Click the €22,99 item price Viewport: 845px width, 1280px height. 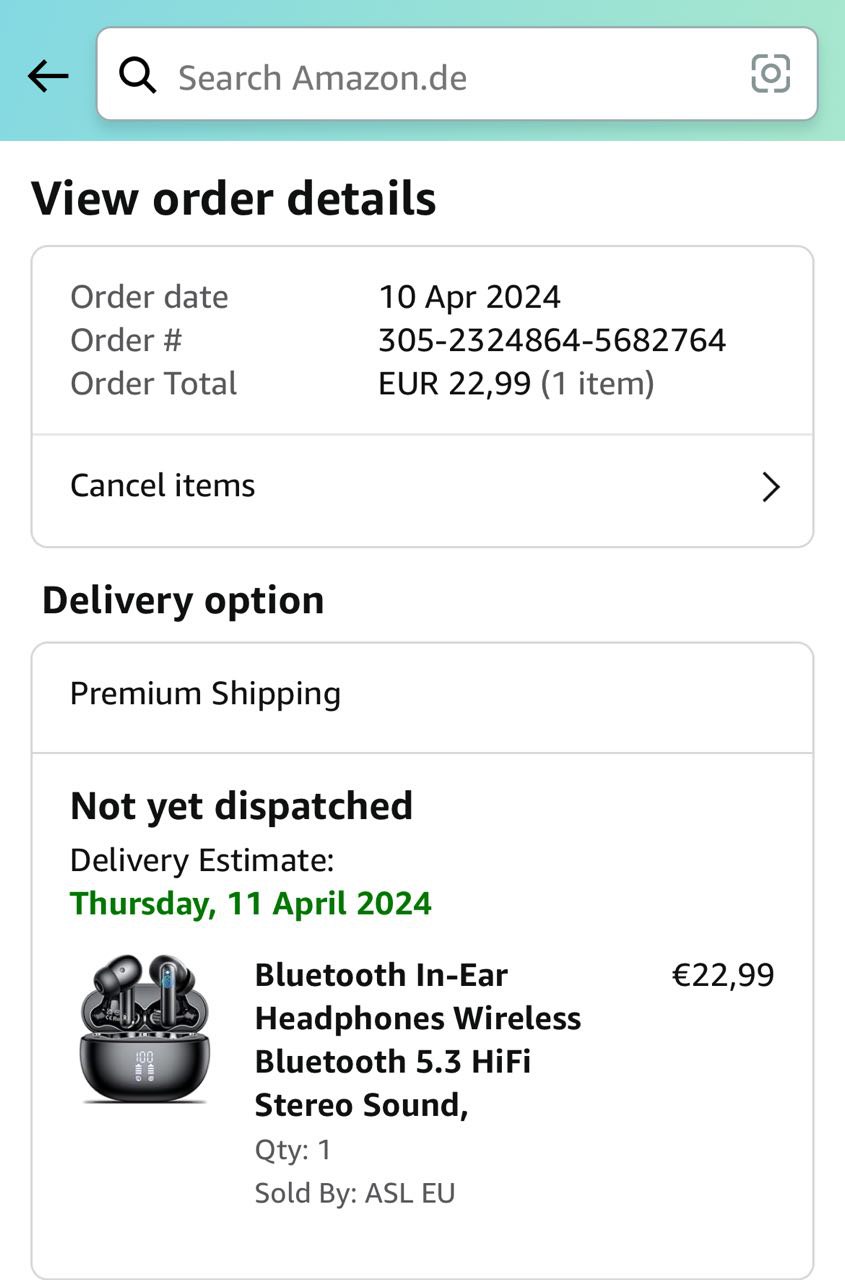[722, 975]
